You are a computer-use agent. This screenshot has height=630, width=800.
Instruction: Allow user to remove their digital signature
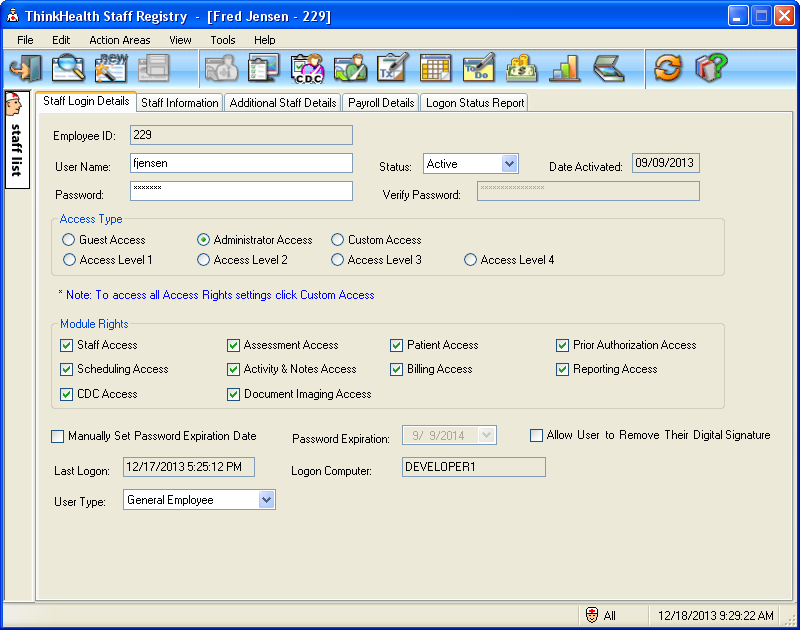click(x=536, y=435)
